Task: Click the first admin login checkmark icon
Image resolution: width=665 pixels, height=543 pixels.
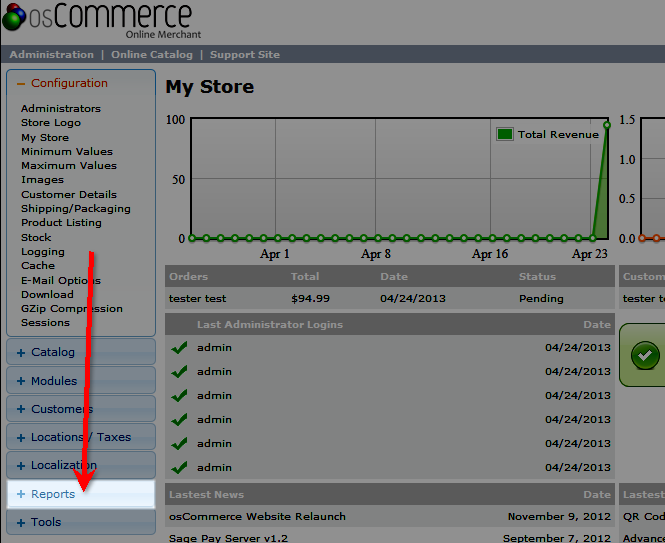Action: point(180,348)
